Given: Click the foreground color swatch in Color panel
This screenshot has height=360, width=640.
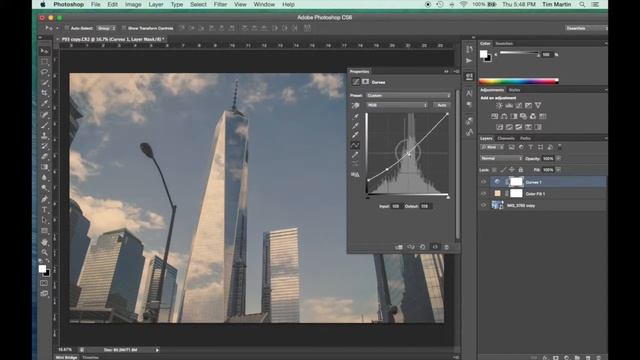Looking at the screenshot, I should [x=484, y=54].
